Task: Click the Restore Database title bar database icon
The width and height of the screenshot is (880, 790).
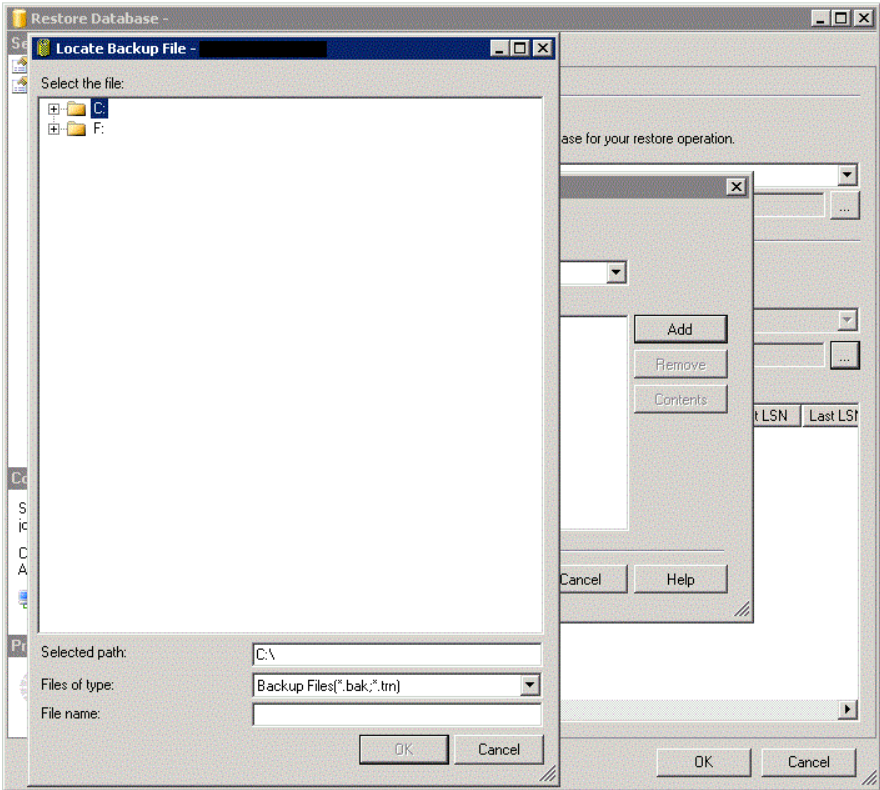Action: coord(20,18)
